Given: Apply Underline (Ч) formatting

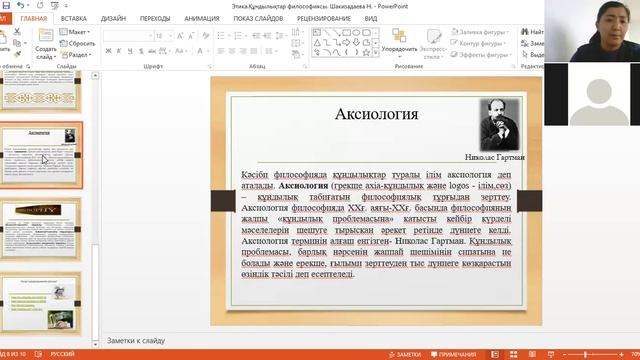Looking at the screenshot, I should (130, 51).
